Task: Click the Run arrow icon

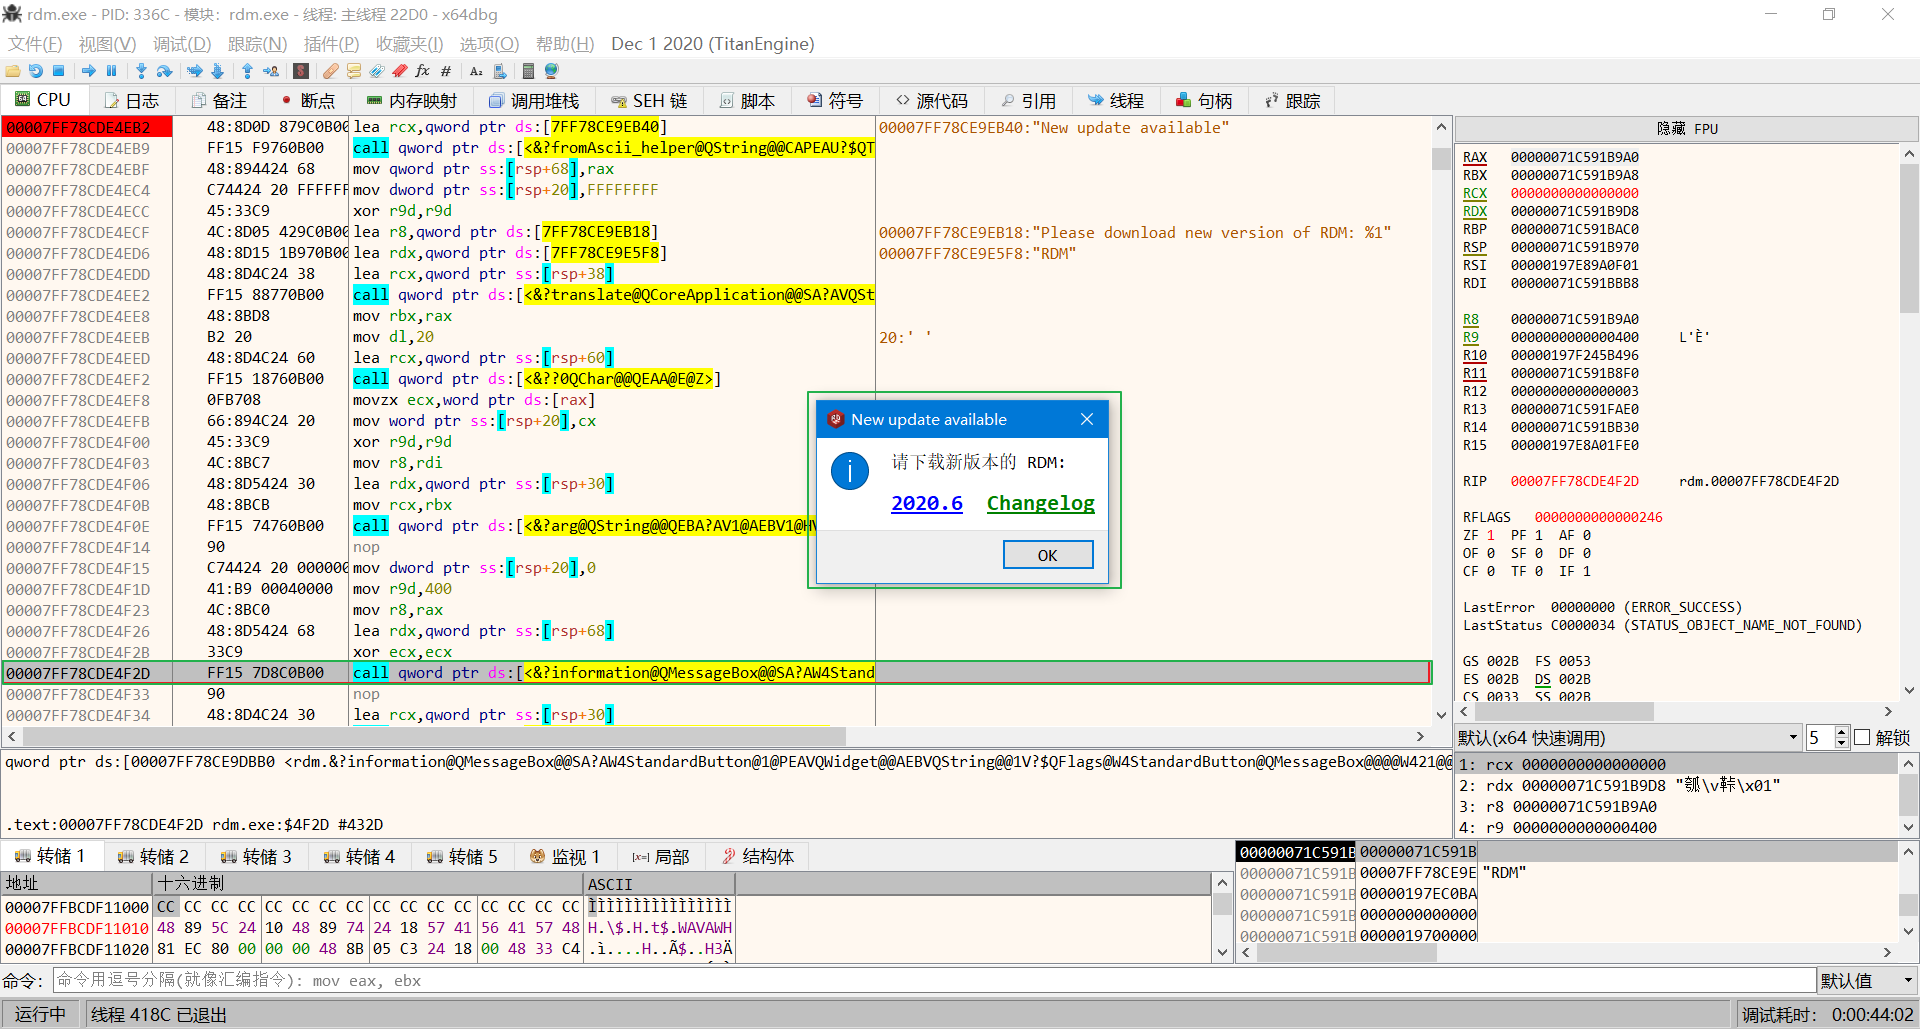Action: coord(89,71)
